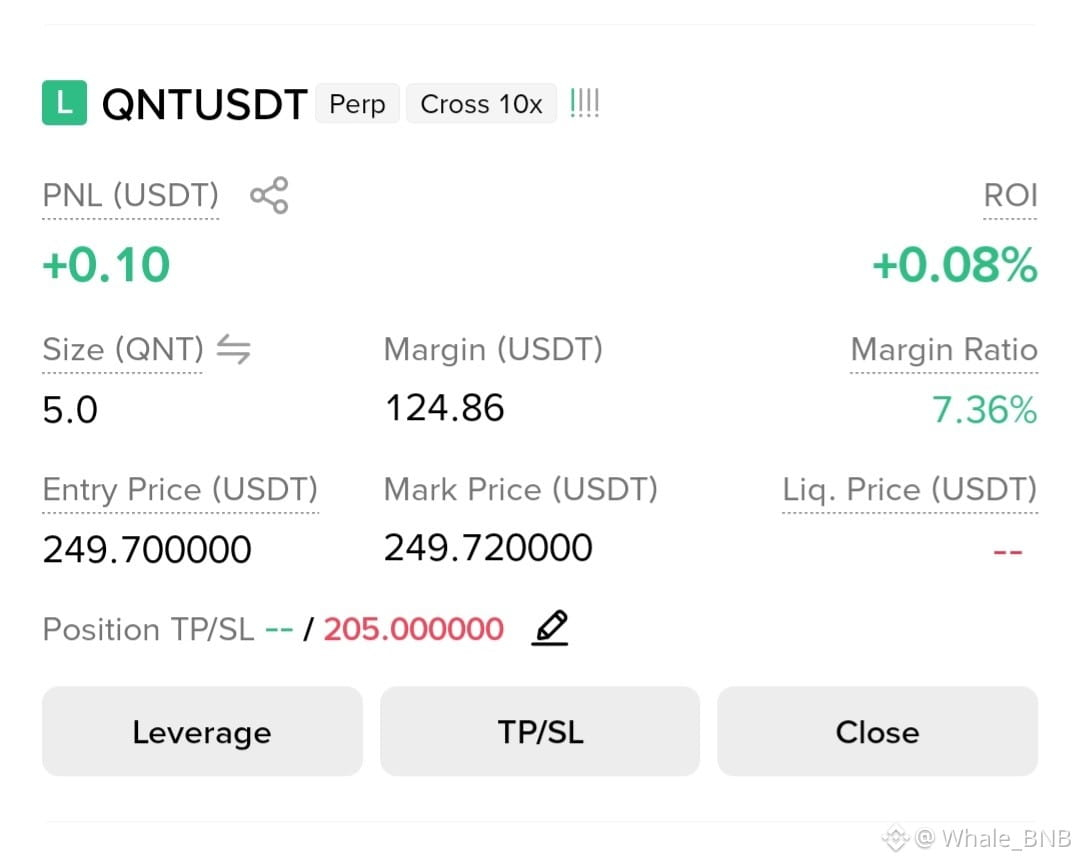Select the Cross 10x margin mode tag
This screenshot has height=863, width=1079.
(x=481, y=104)
